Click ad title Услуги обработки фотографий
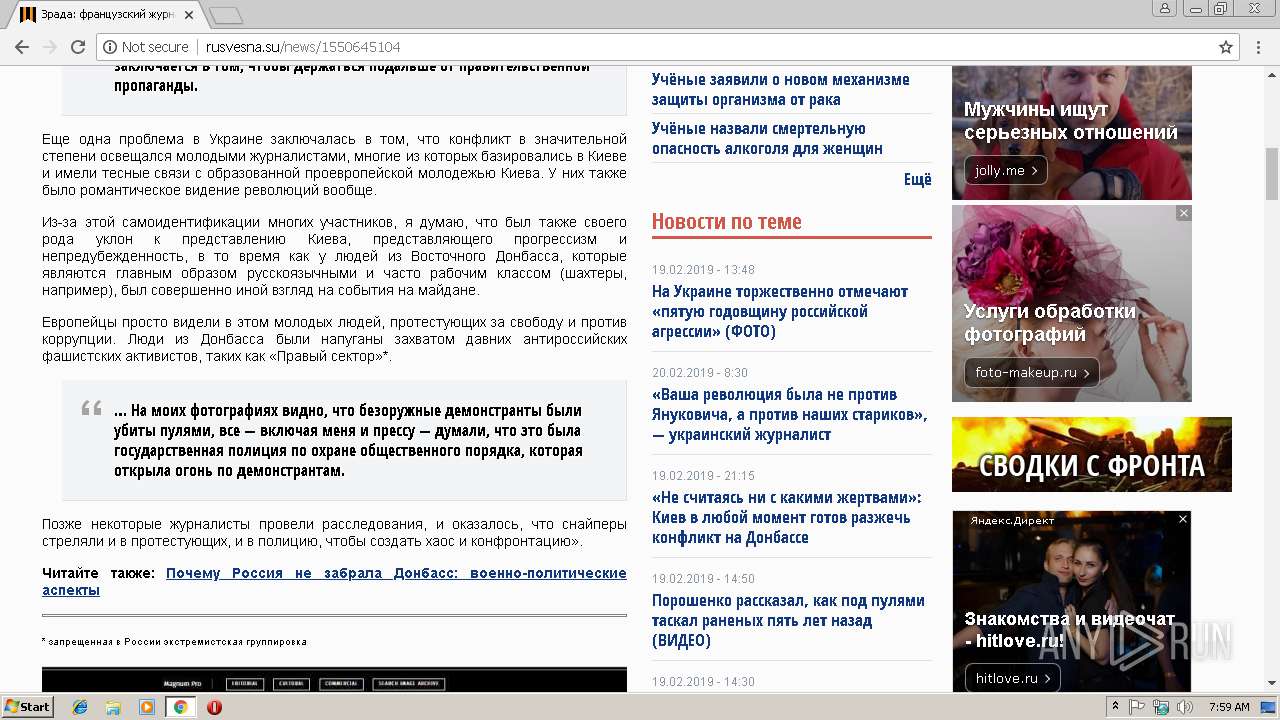Image resolution: width=1280 pixels, height=720 pixels. [x=1050, y=322]
